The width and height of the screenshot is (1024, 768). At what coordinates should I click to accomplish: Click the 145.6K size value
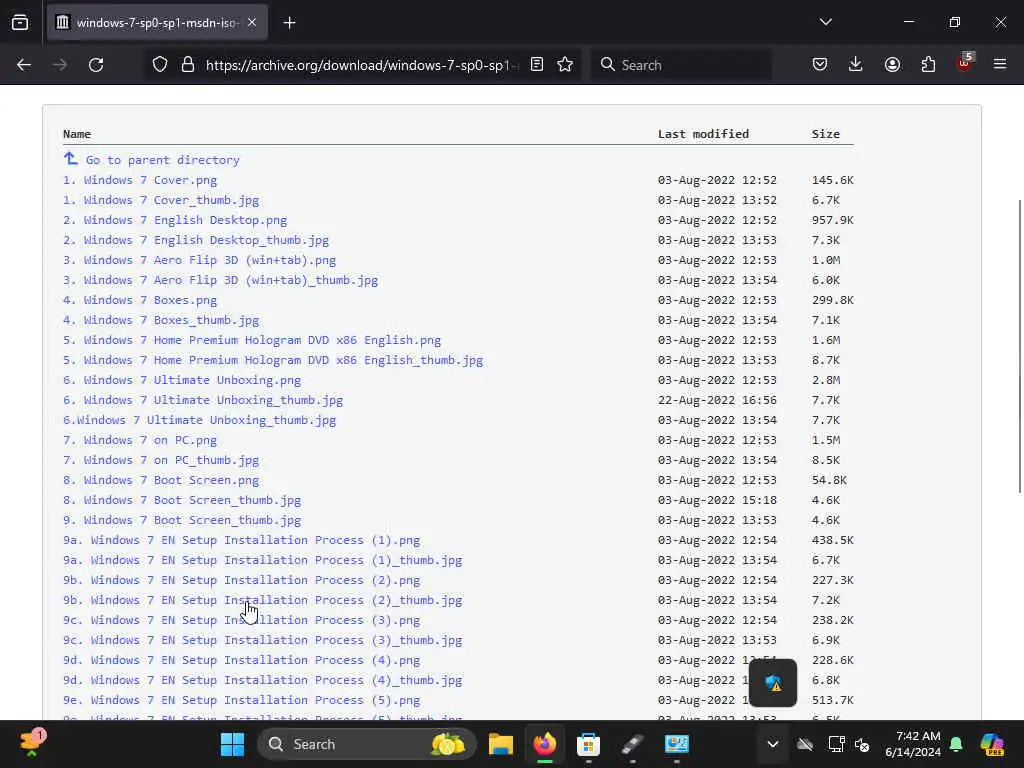click(x=833, y=180)
